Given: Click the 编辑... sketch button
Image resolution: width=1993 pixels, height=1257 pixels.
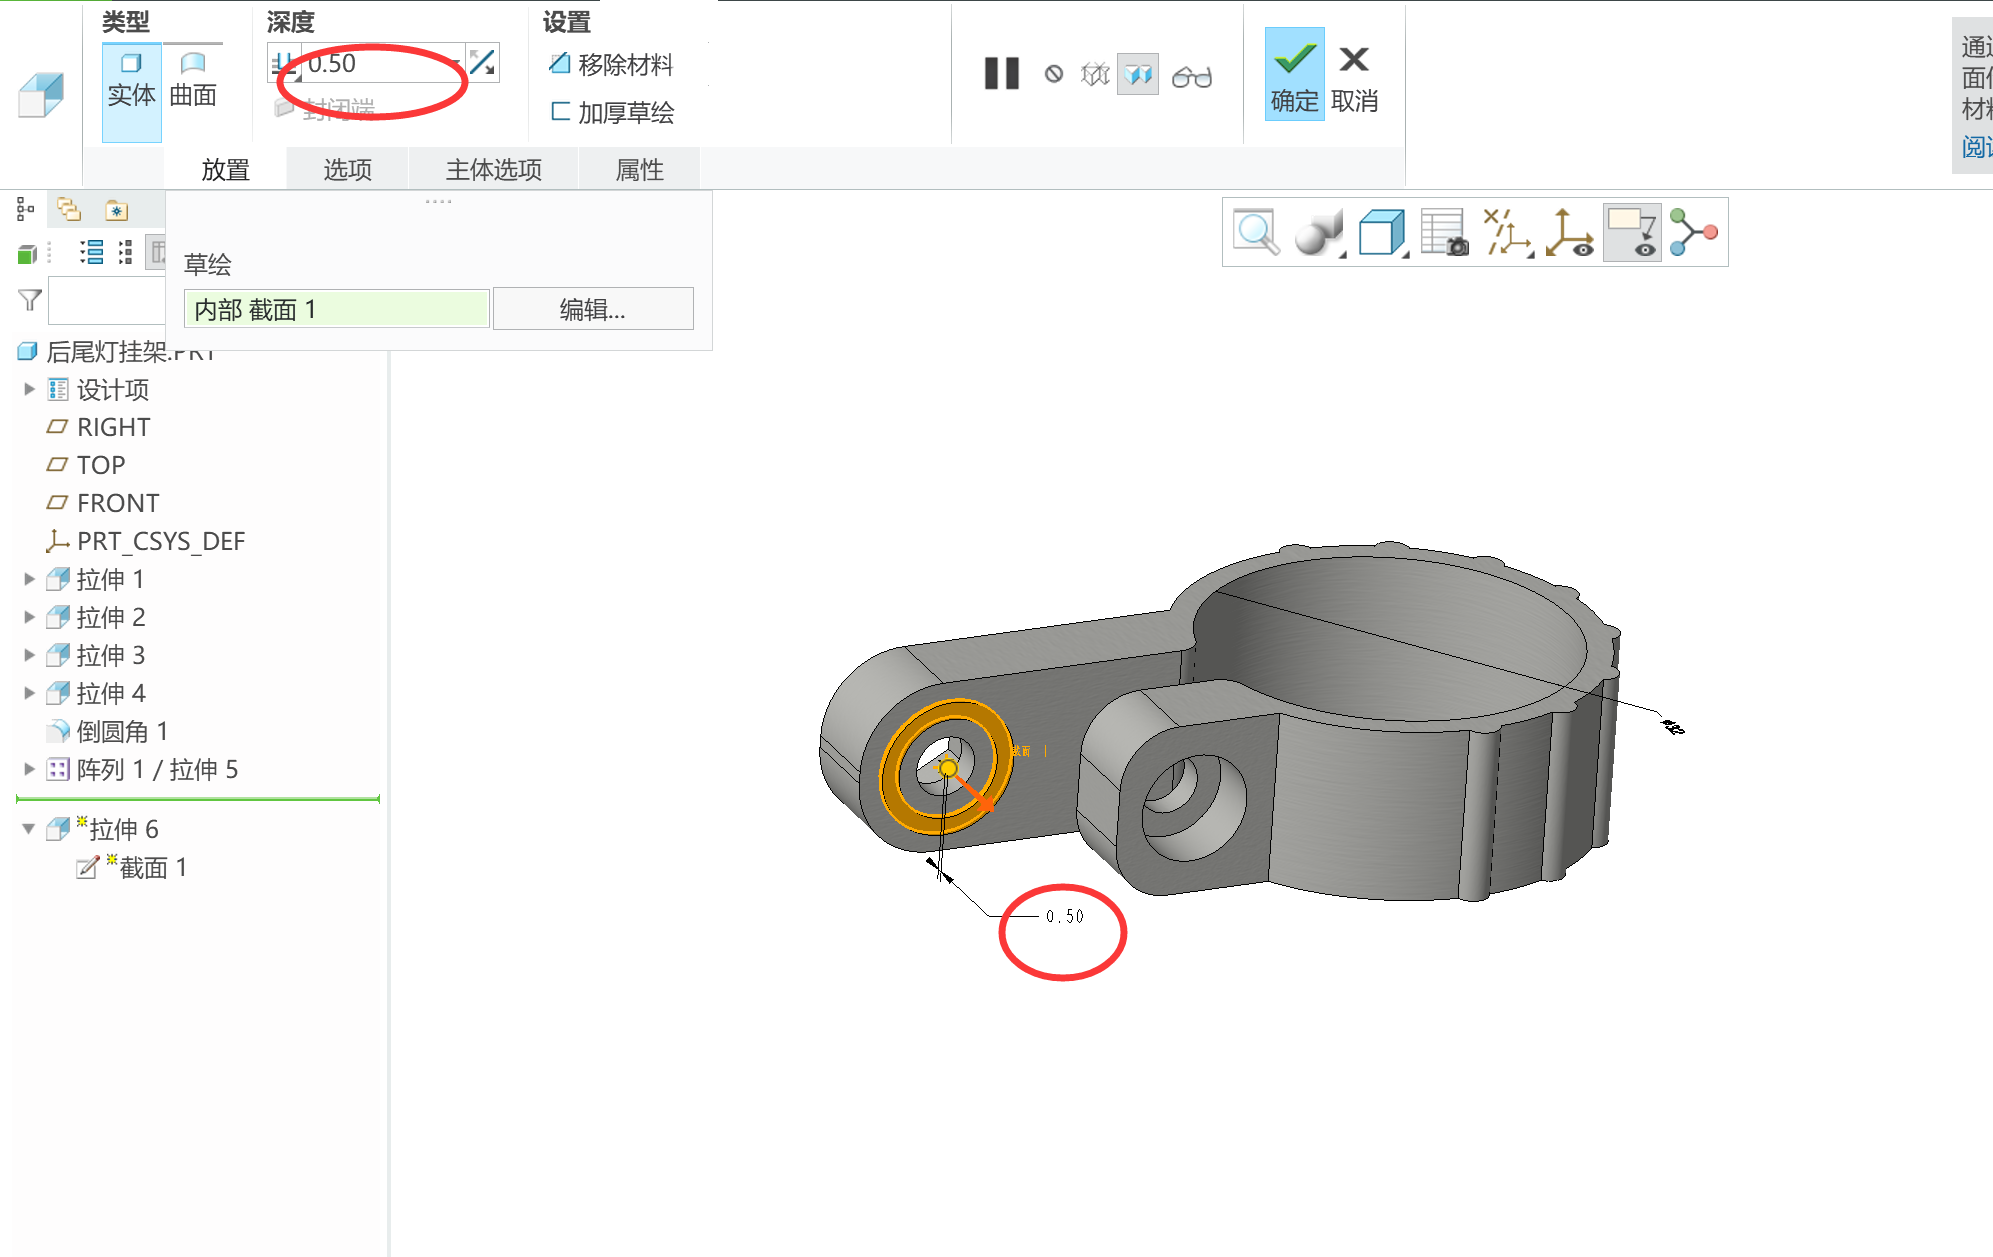Looking at the screenshot, I should click(592, 310).
